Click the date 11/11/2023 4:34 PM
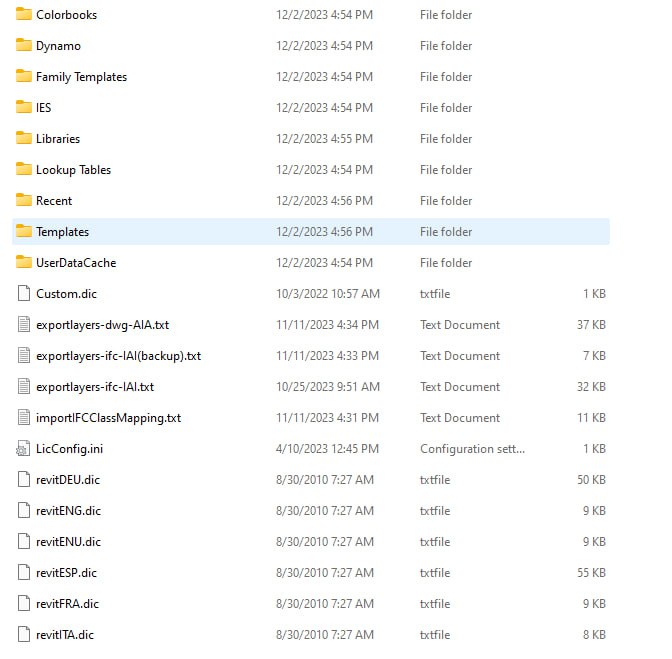 coord(327,325)
